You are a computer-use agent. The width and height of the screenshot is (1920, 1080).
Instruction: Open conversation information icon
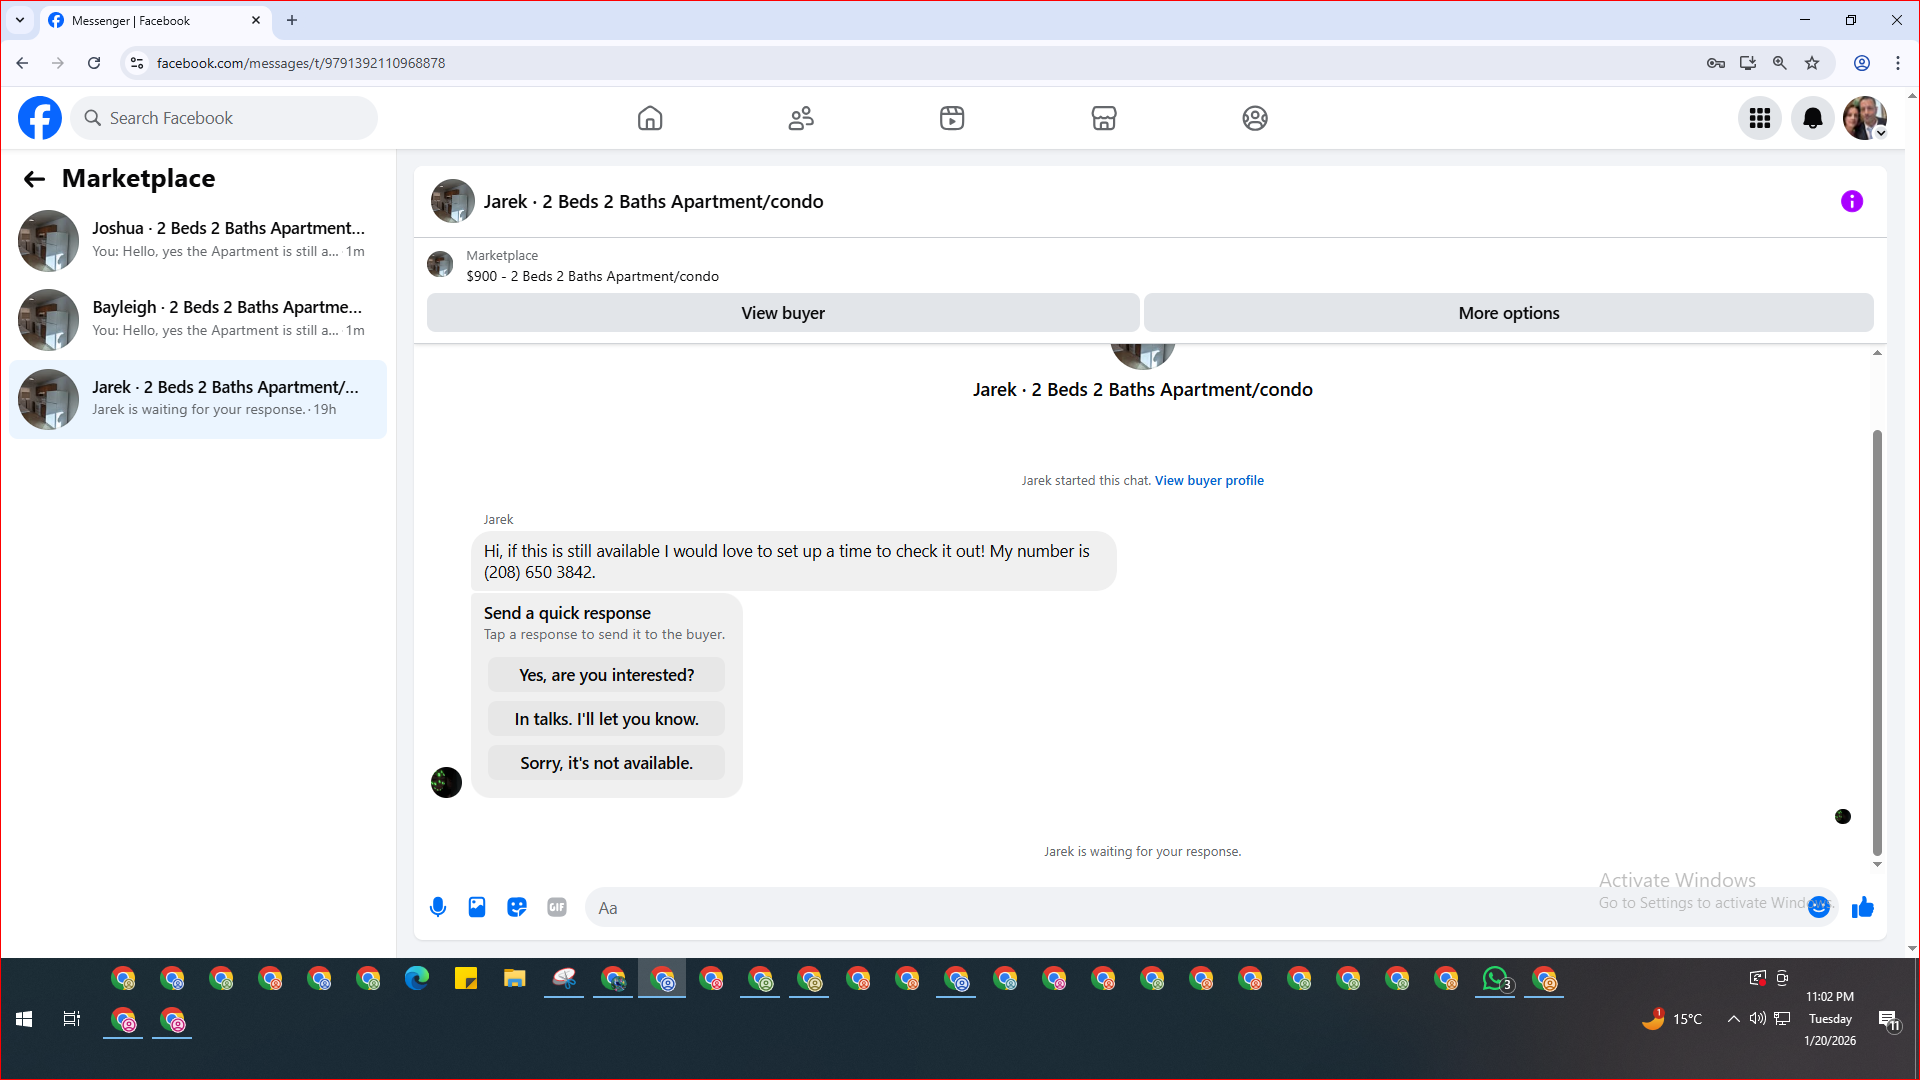[1852, 201]
